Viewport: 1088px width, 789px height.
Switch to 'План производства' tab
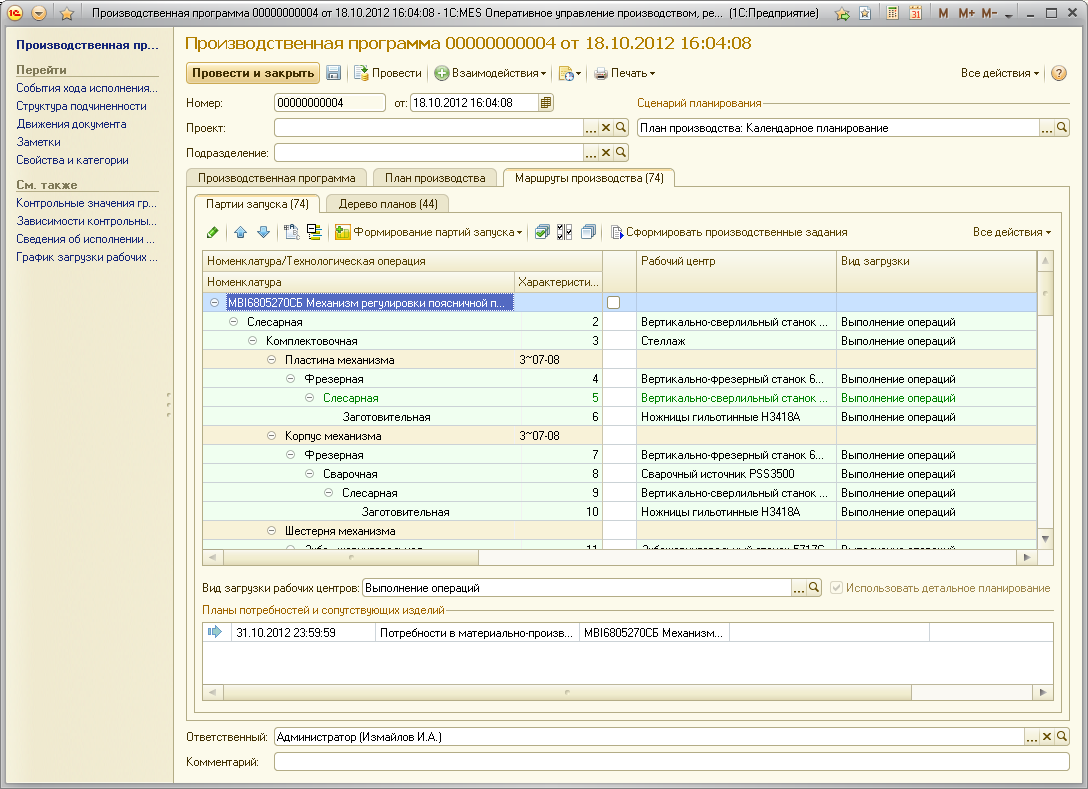point(435,178)
